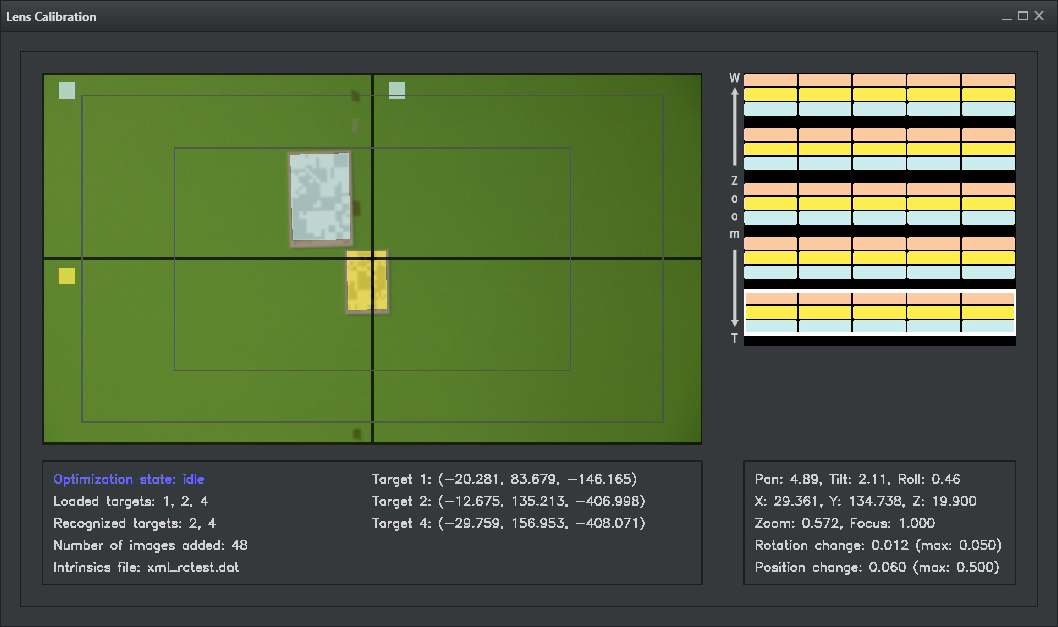Click the vertical Zoom axis label

point(735,207)
